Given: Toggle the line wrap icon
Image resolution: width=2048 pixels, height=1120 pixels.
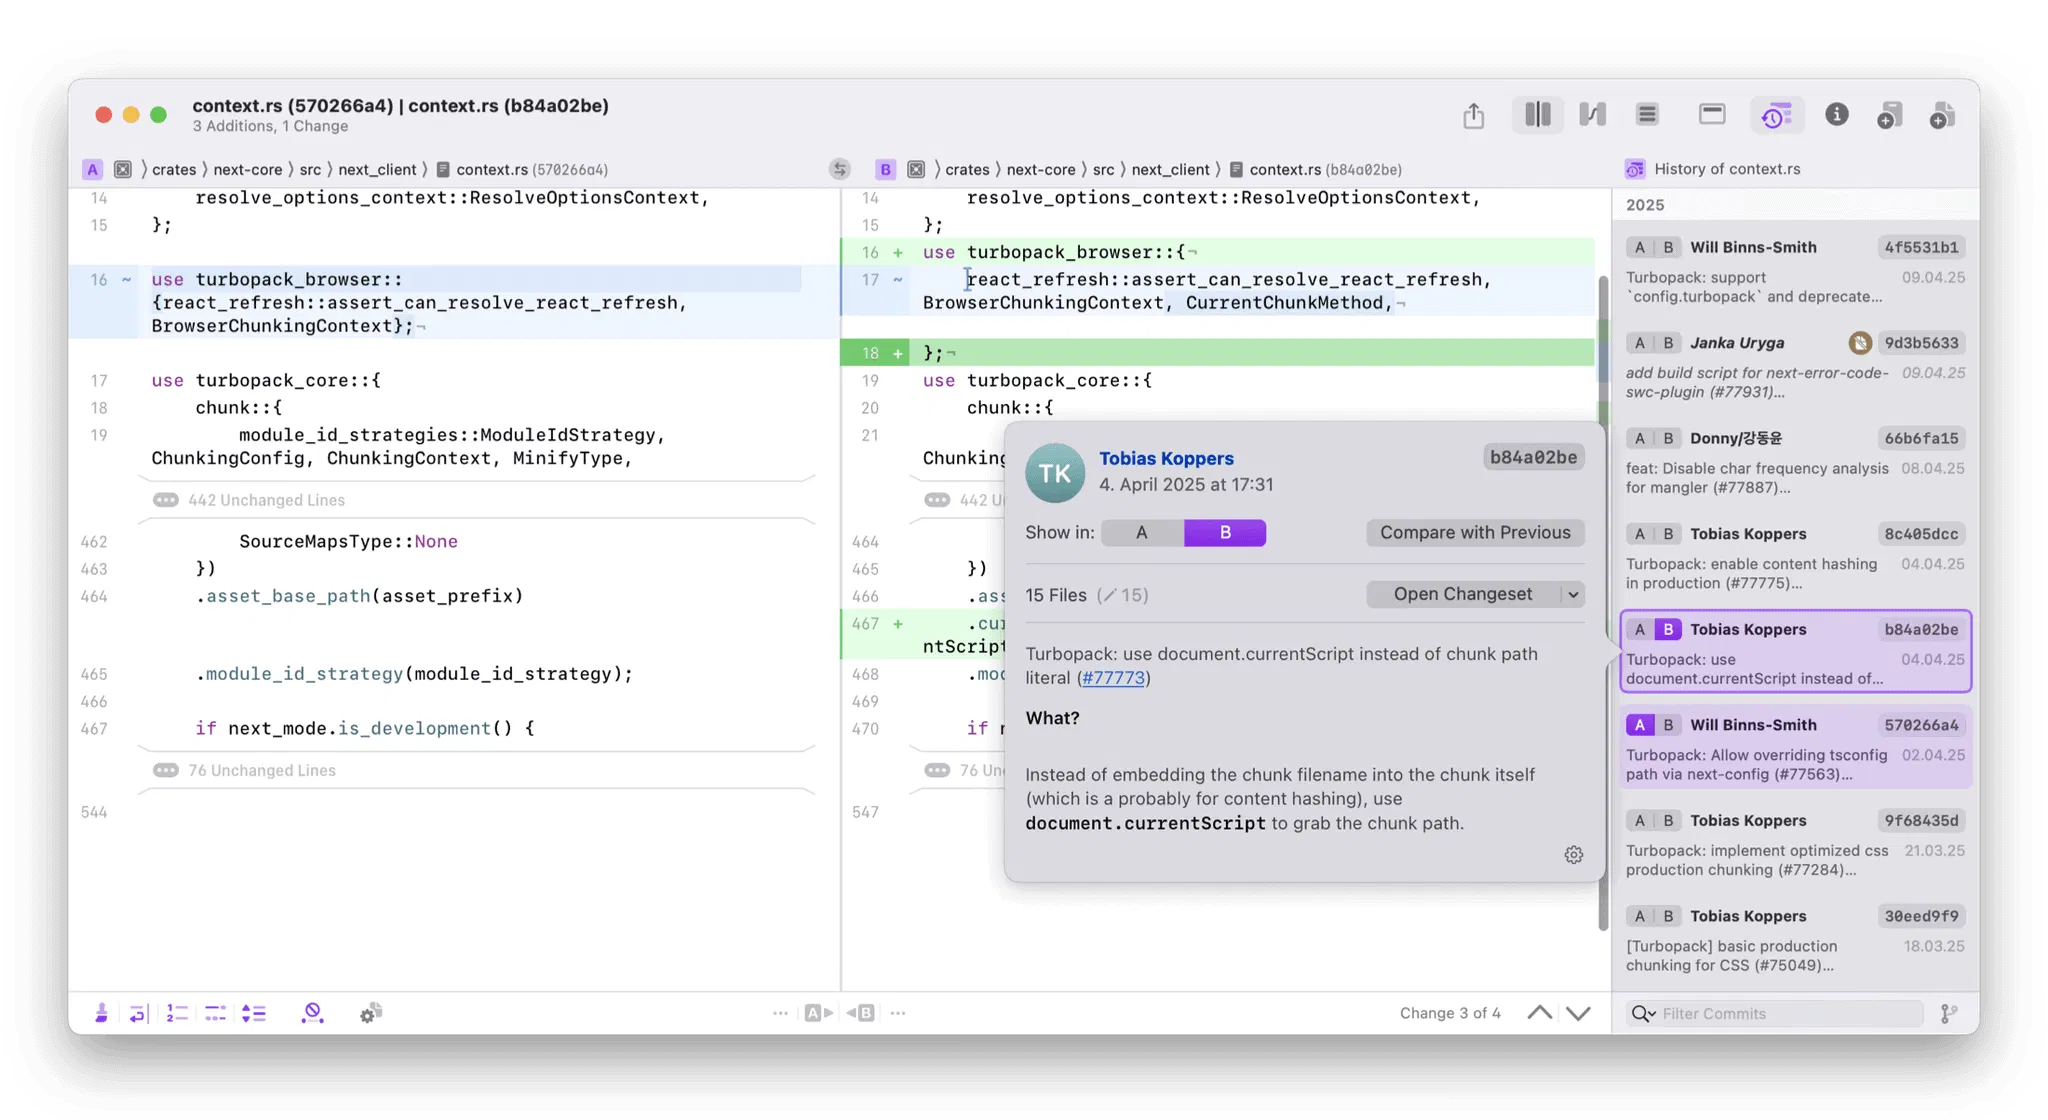Looking at the screenshot, I should (x=137, y=1013).
